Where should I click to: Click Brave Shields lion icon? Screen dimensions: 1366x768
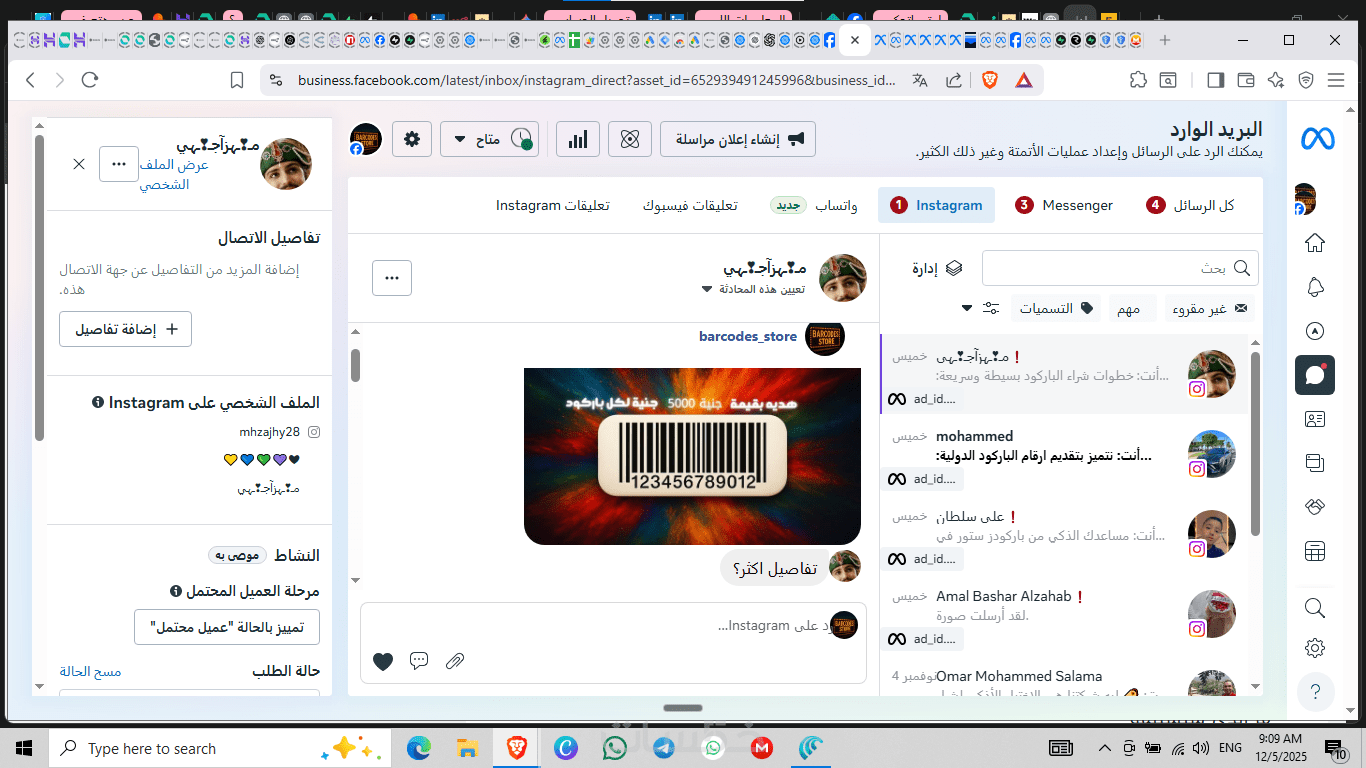click(x=990, y=80)
